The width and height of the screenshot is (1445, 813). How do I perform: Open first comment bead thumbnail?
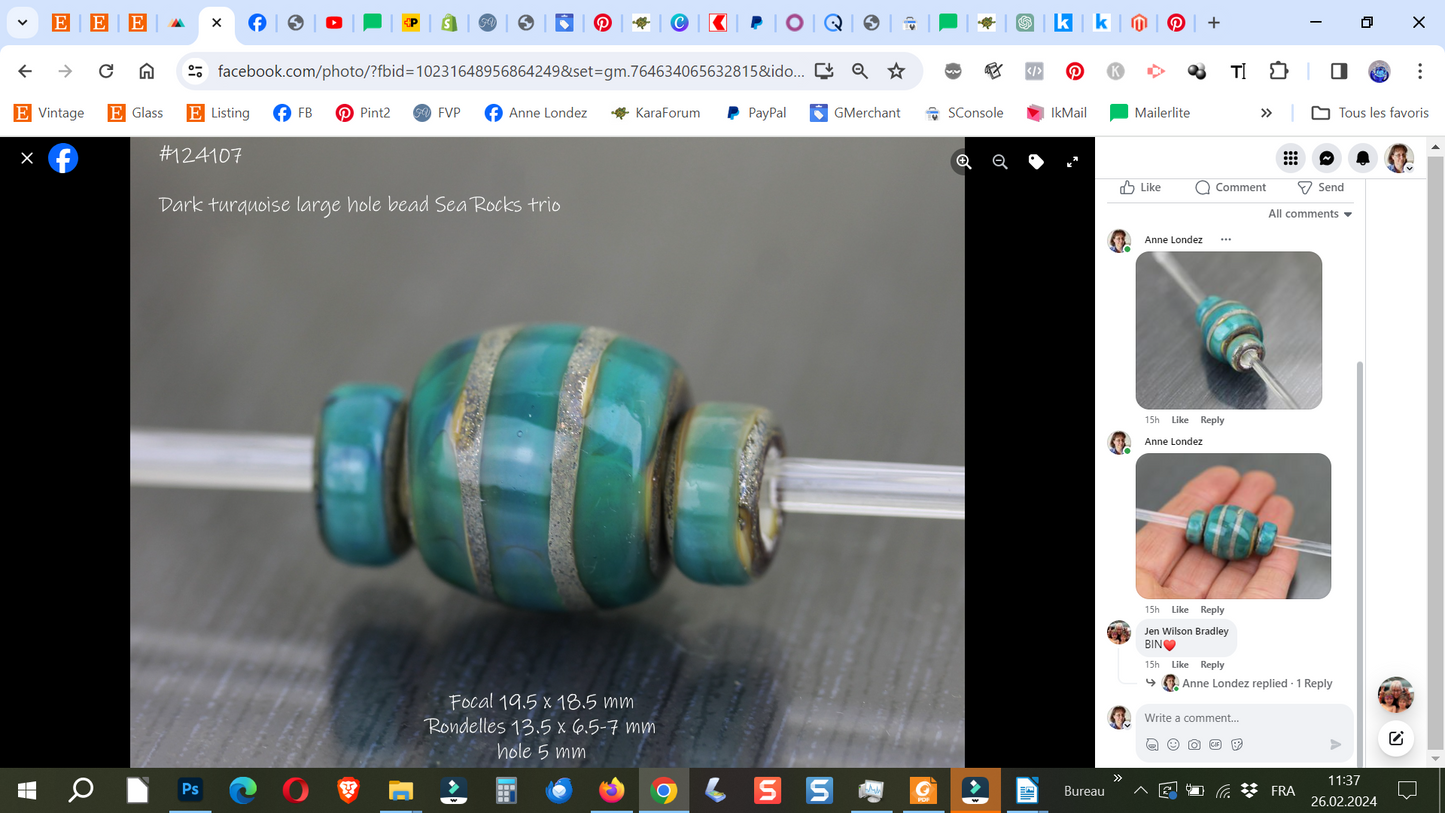[x=1229, y=330]
